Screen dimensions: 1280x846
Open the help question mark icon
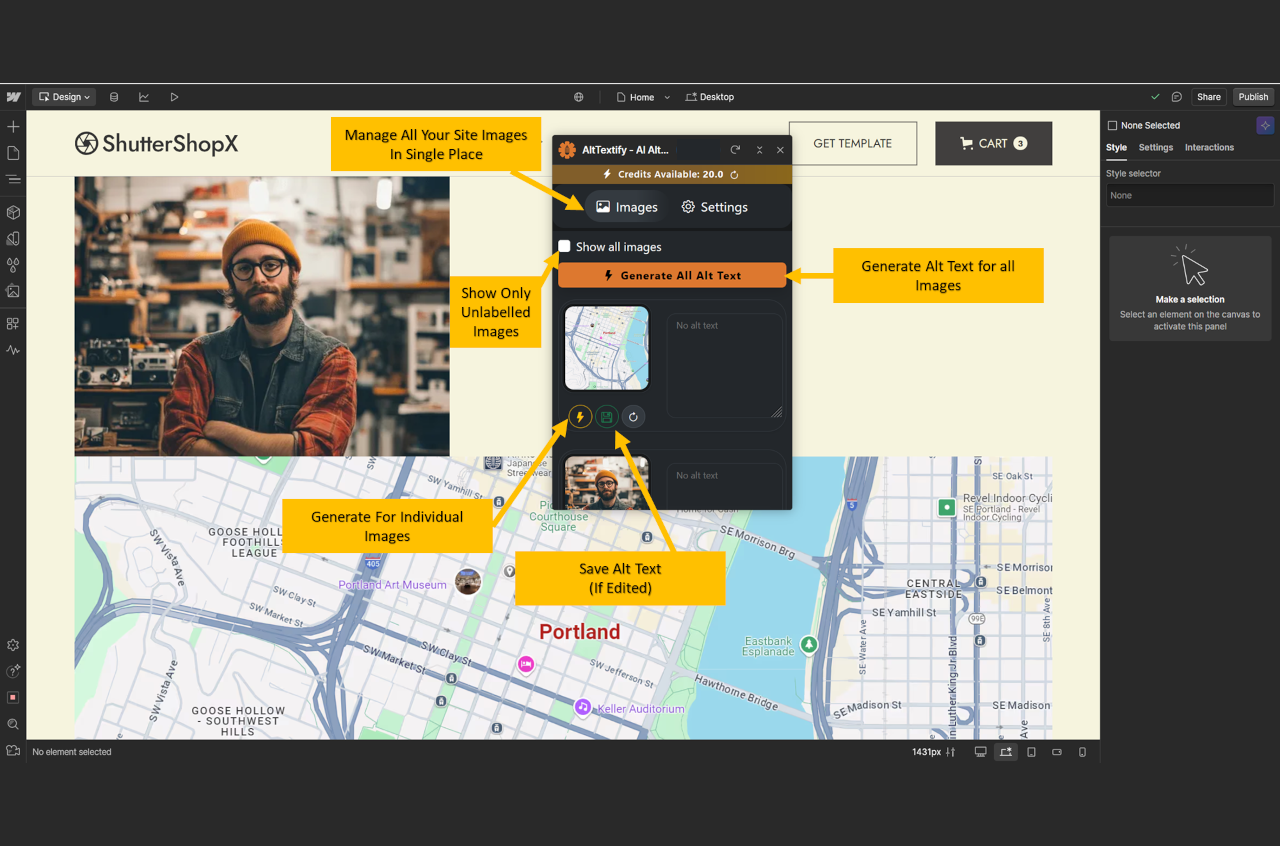[13, 671]
